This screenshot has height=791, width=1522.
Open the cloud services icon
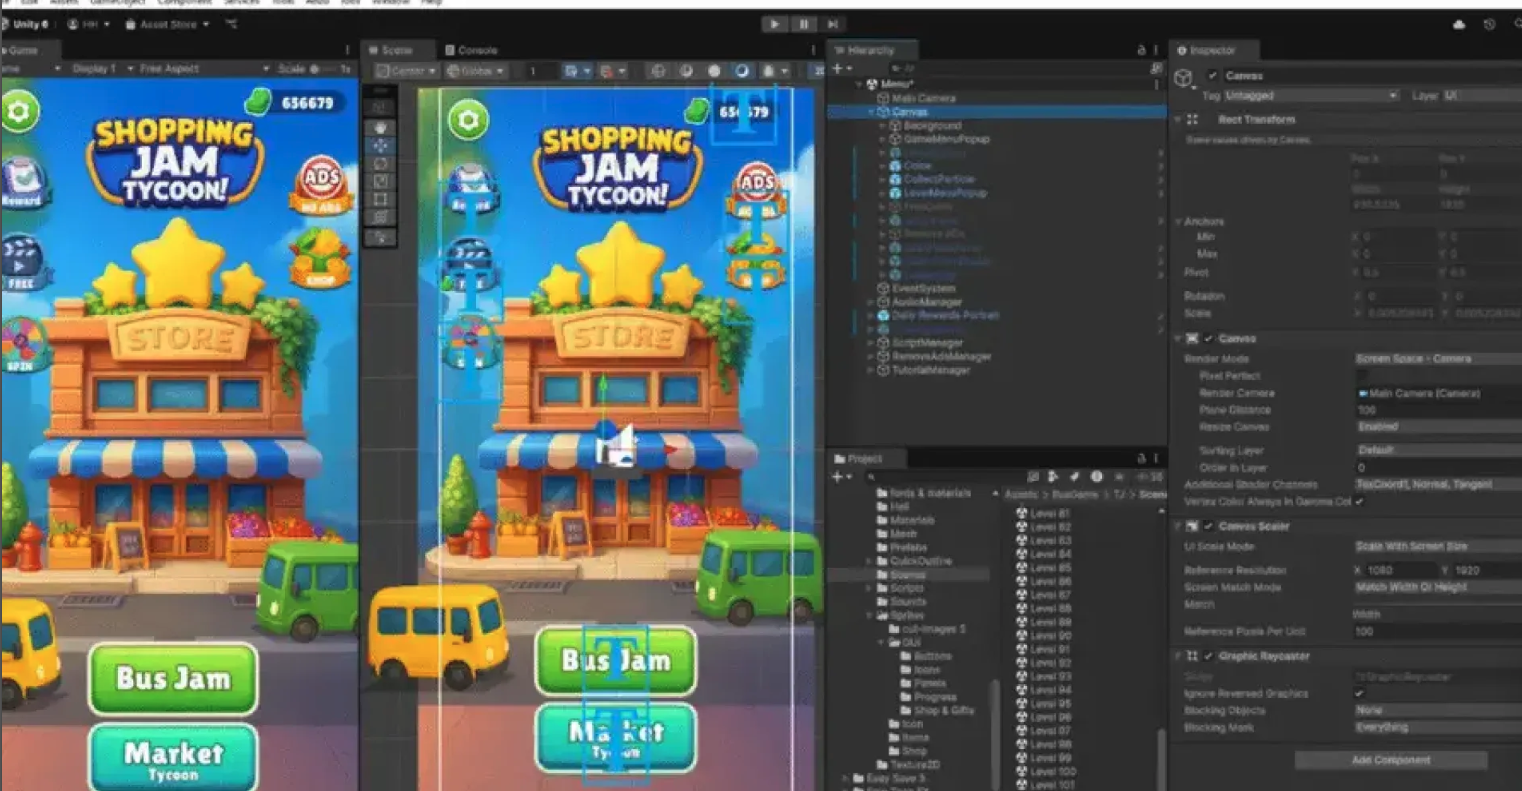pyautogui.click(x=1459, y=24)
